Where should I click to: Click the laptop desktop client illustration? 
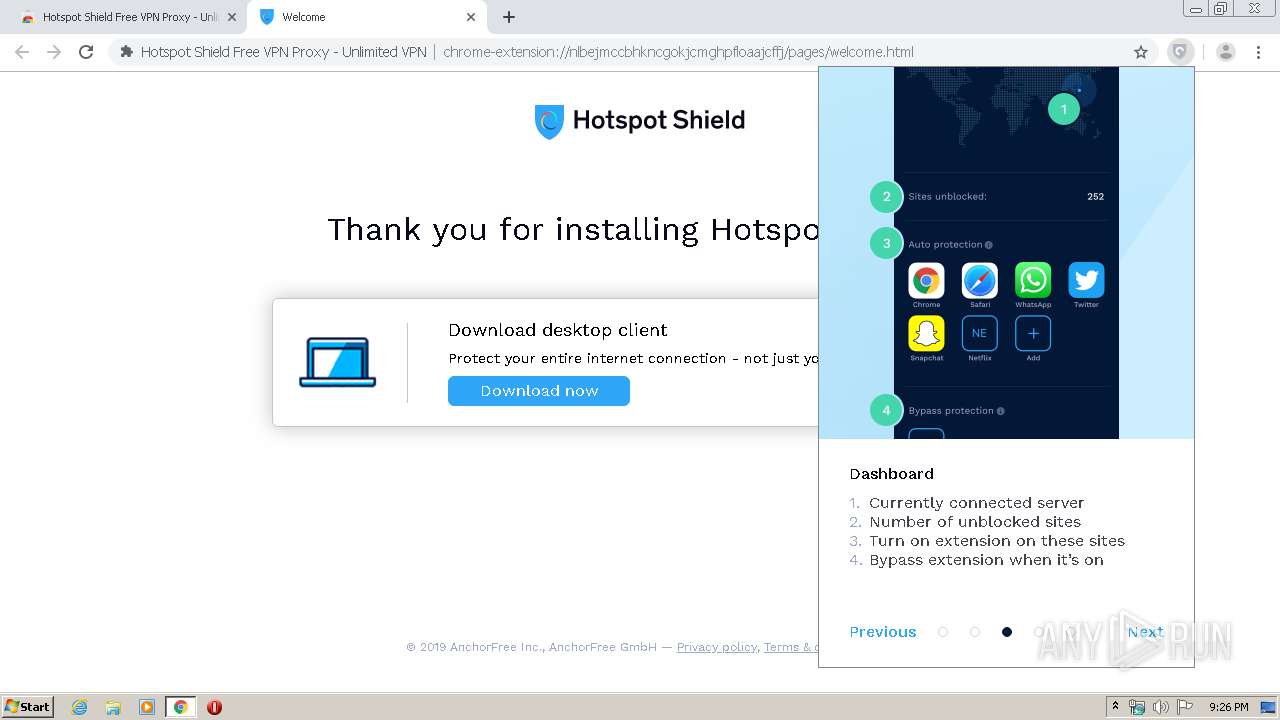coord(338,362)
